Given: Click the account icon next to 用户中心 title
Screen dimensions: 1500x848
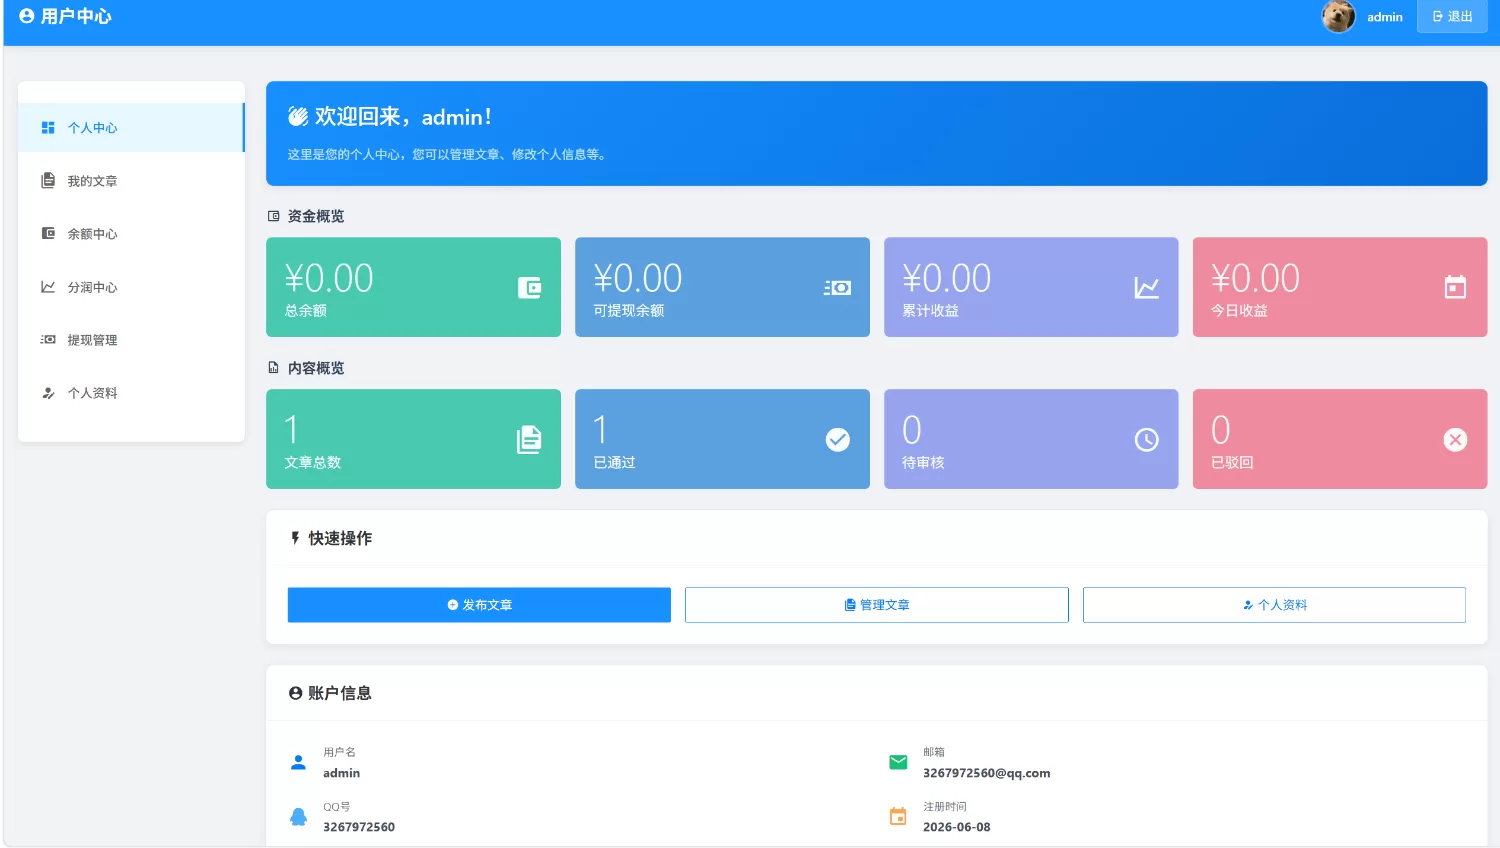Looking at the screenshot, I should (27, 16).
